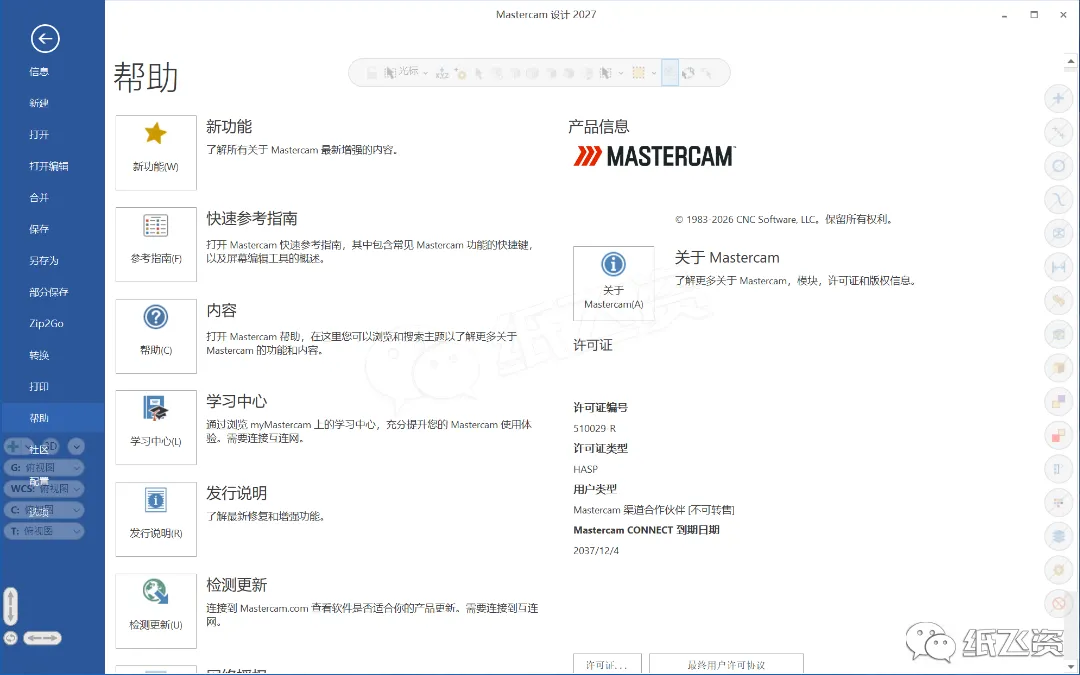Click the 关于 Mastercam heading text

click(x=727, y=258)
